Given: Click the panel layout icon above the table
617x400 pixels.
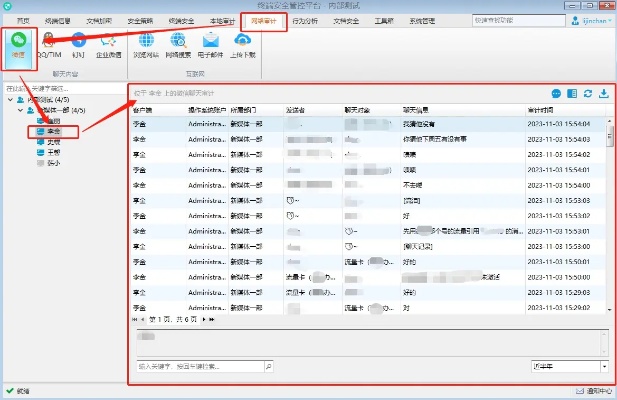Looking at the screenshot, I should pos(572,94).
